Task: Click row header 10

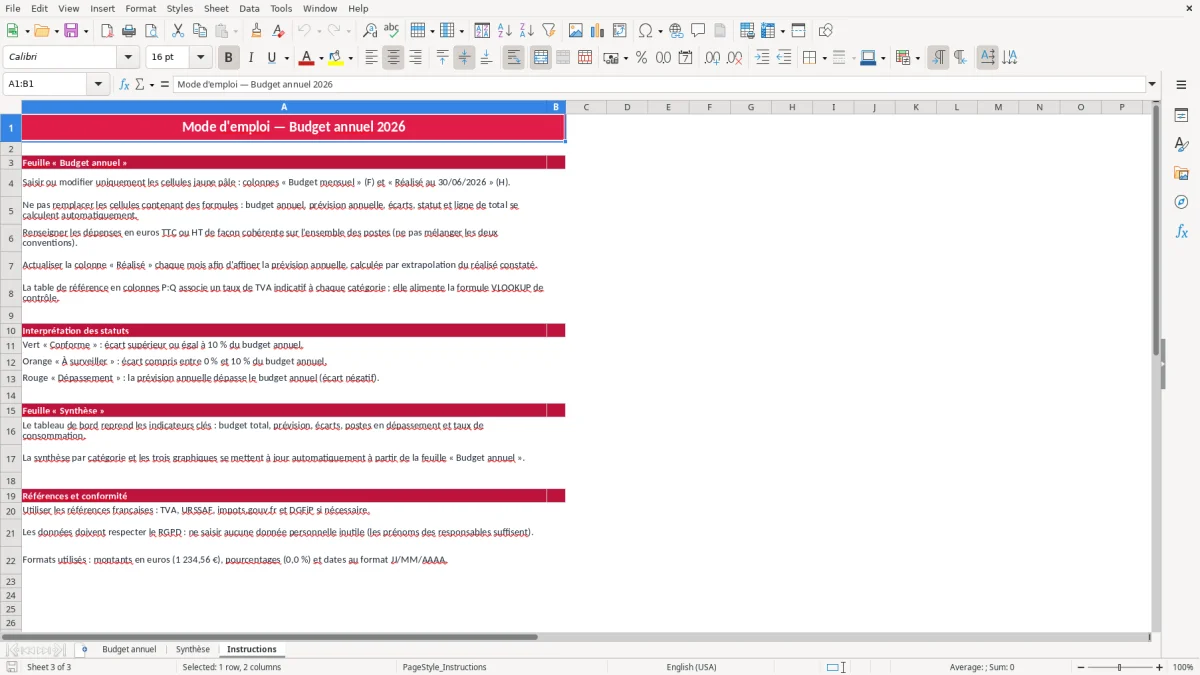Action: [11, 330]
